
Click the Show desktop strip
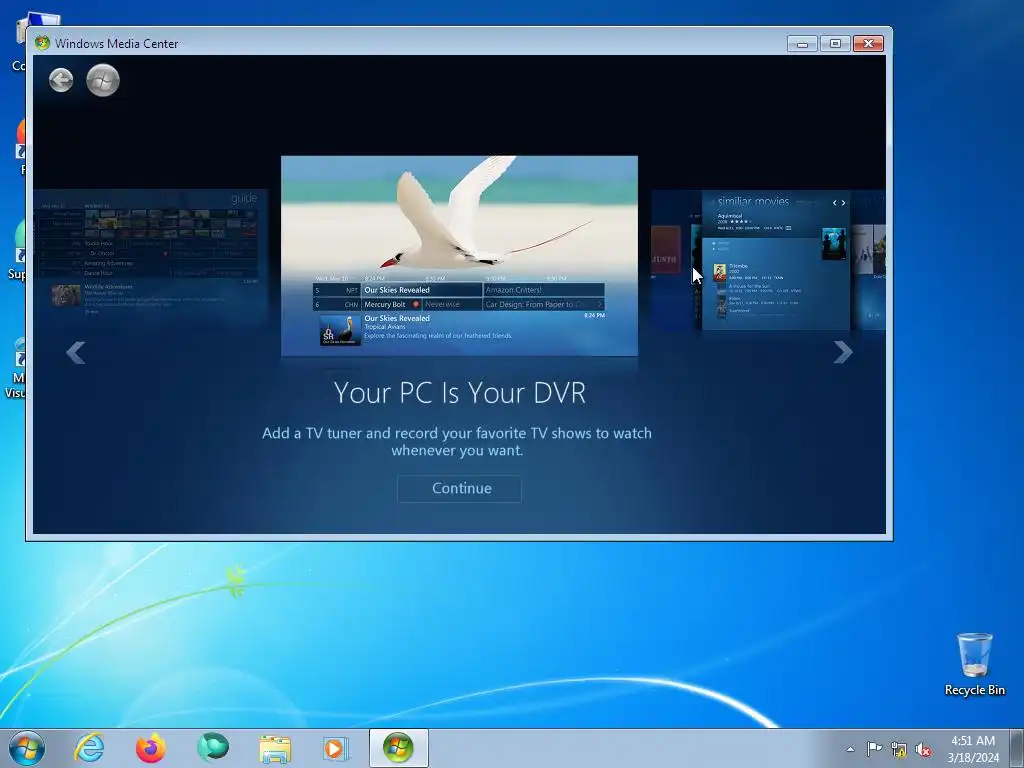(1019, 748)
